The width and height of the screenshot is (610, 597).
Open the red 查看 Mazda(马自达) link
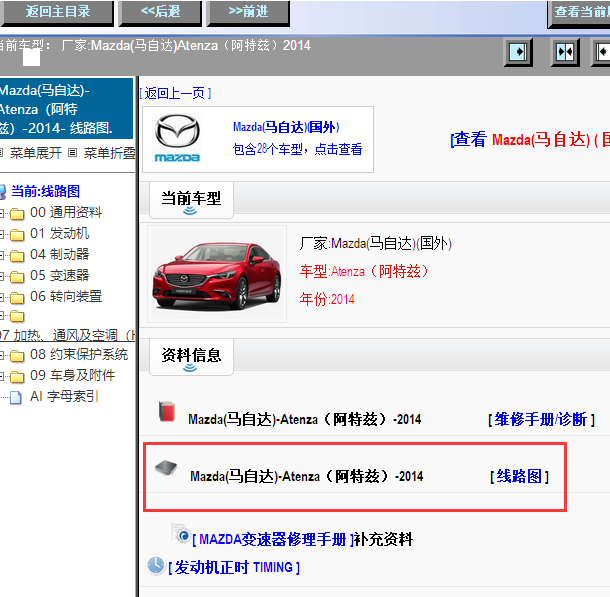pos(529,139)
